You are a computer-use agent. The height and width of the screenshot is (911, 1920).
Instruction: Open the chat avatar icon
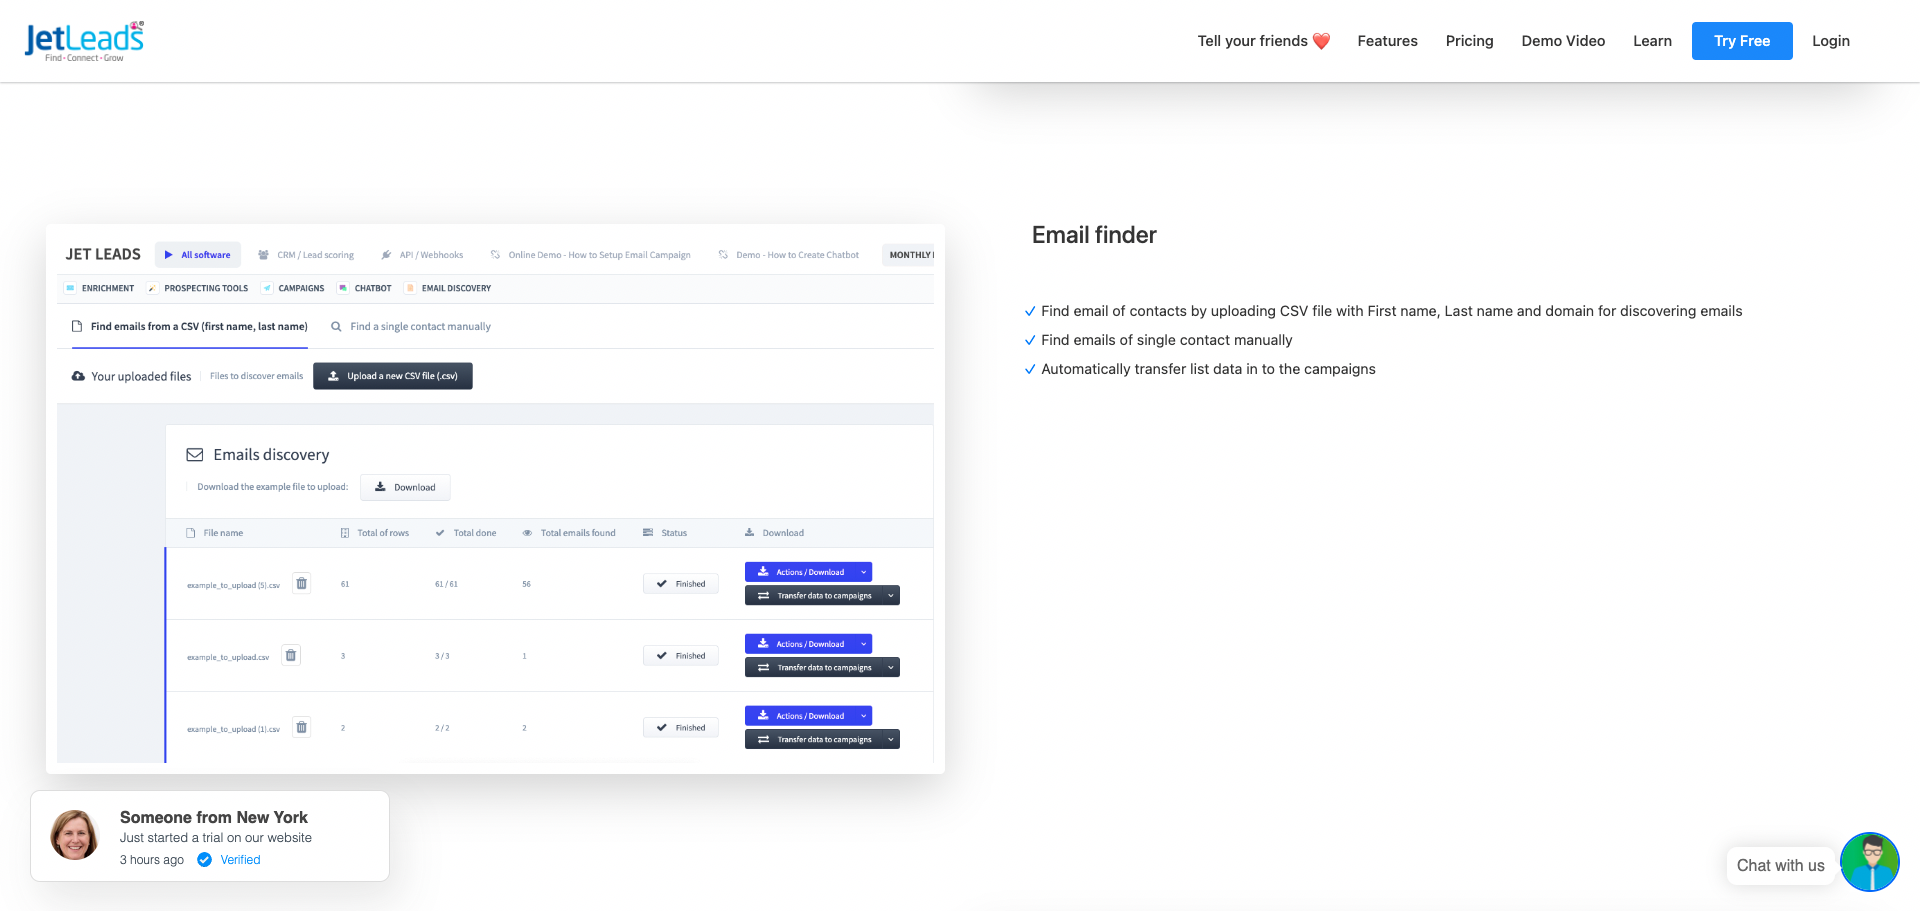(1869, 861)
